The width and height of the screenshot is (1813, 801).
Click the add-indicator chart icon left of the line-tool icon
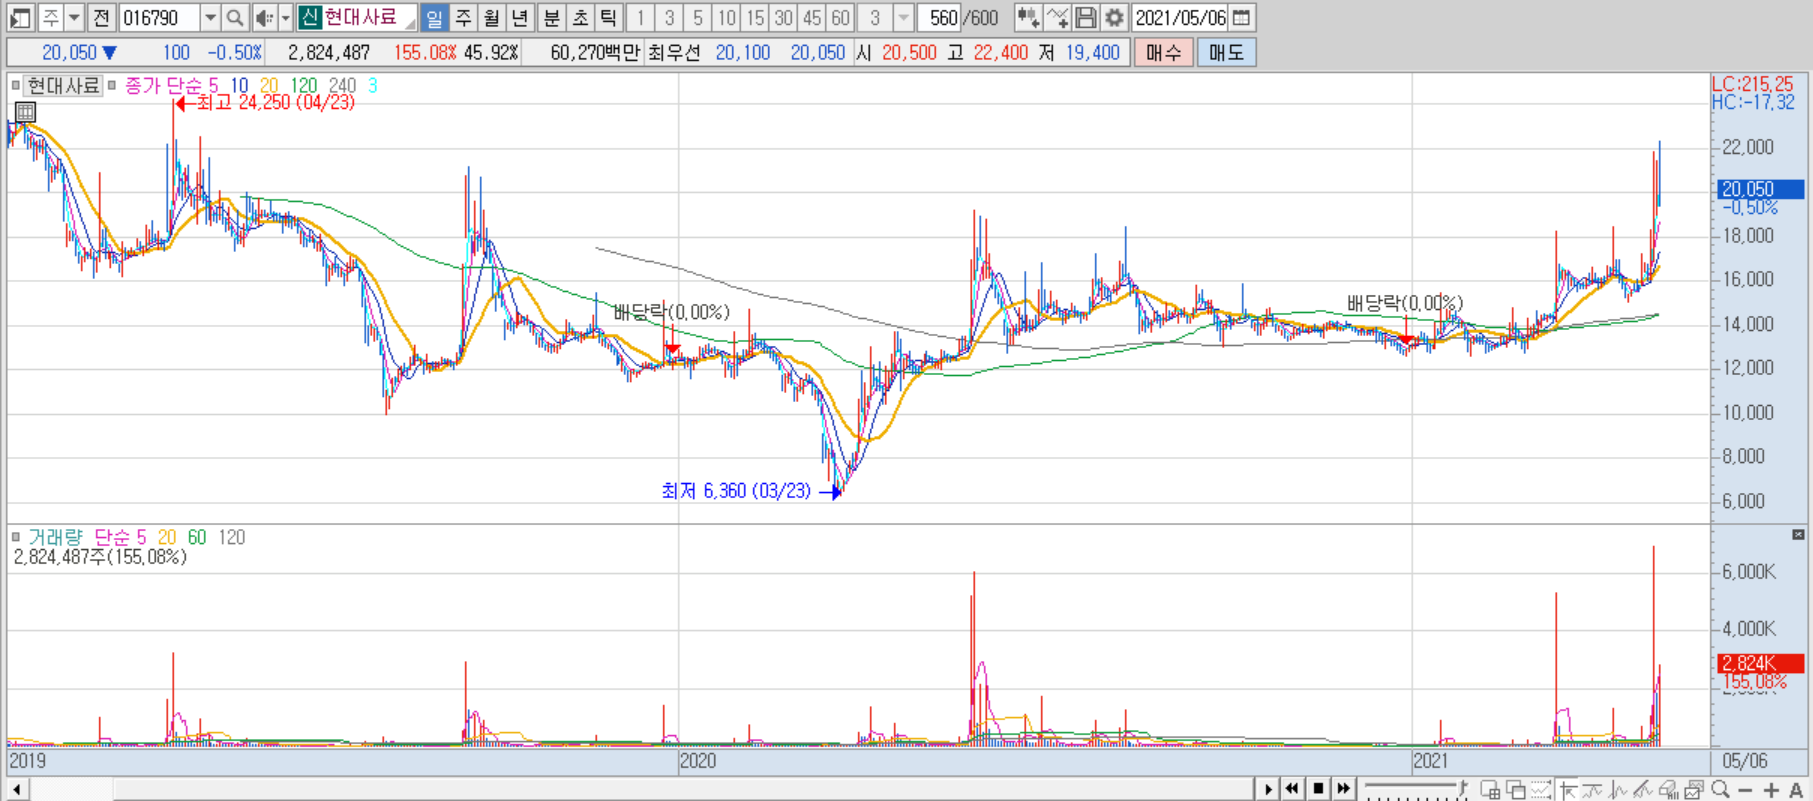click(x=1027, y=18)
